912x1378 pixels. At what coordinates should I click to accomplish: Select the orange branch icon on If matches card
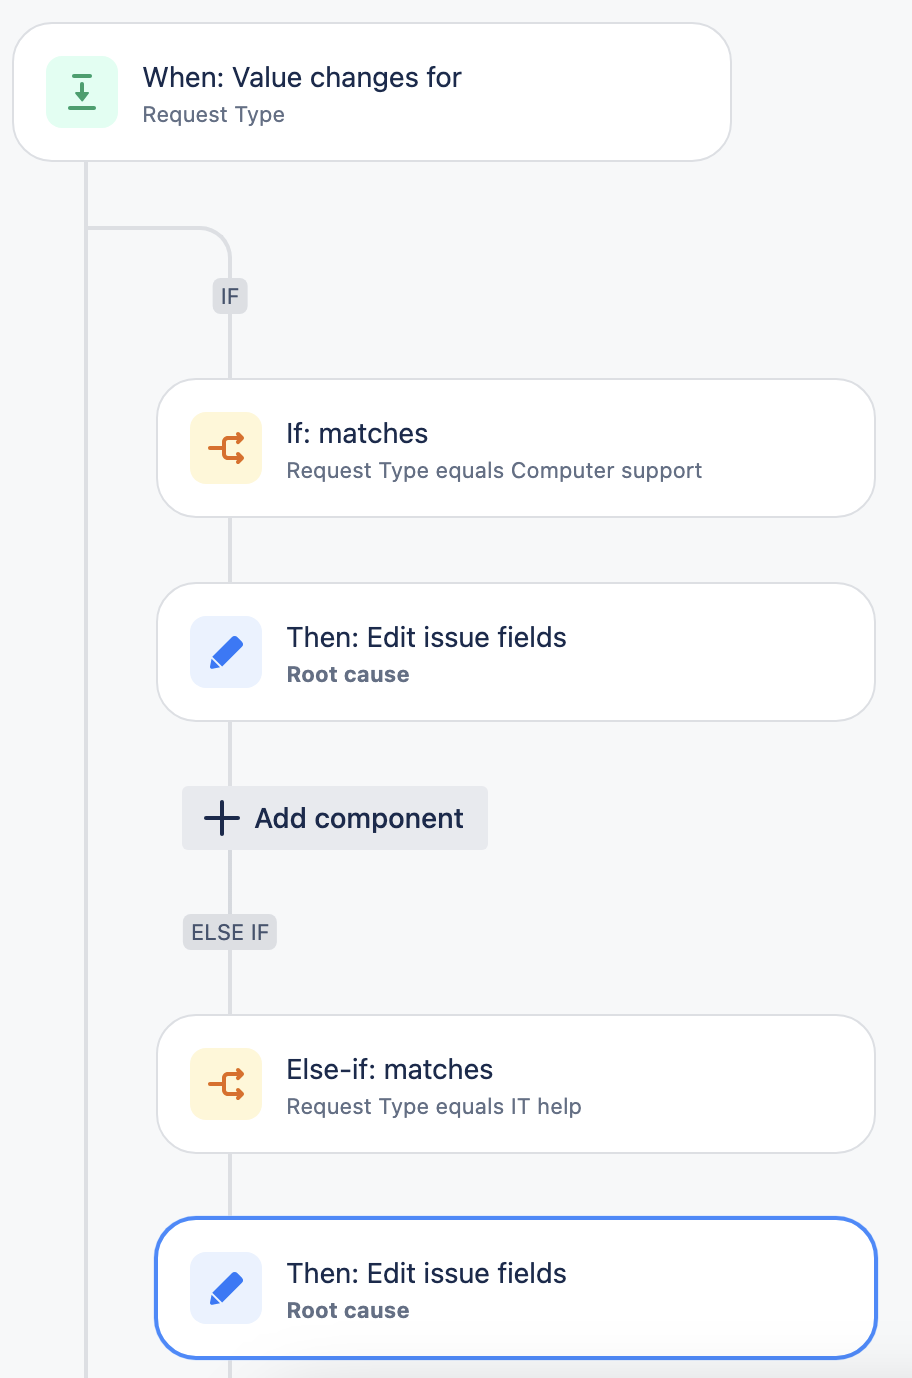coord(225,448)
